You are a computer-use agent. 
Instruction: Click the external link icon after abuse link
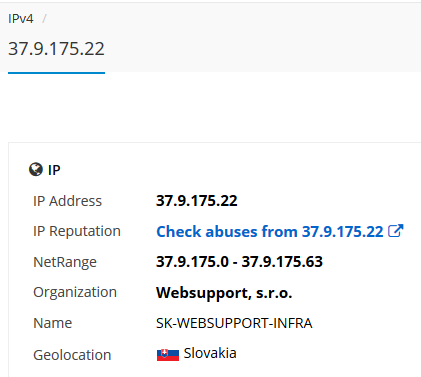pyautogui.click(x=396, y=231)
